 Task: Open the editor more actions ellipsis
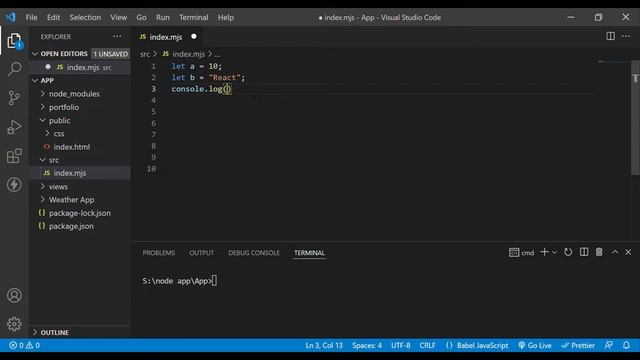[x=626, y=36]
